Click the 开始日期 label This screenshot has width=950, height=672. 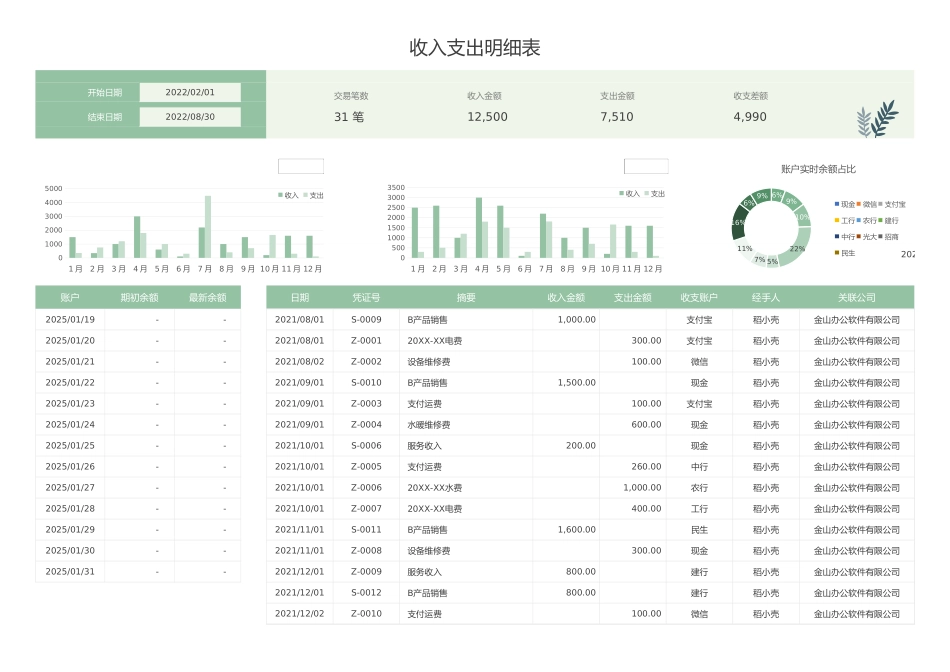(105, 92)
